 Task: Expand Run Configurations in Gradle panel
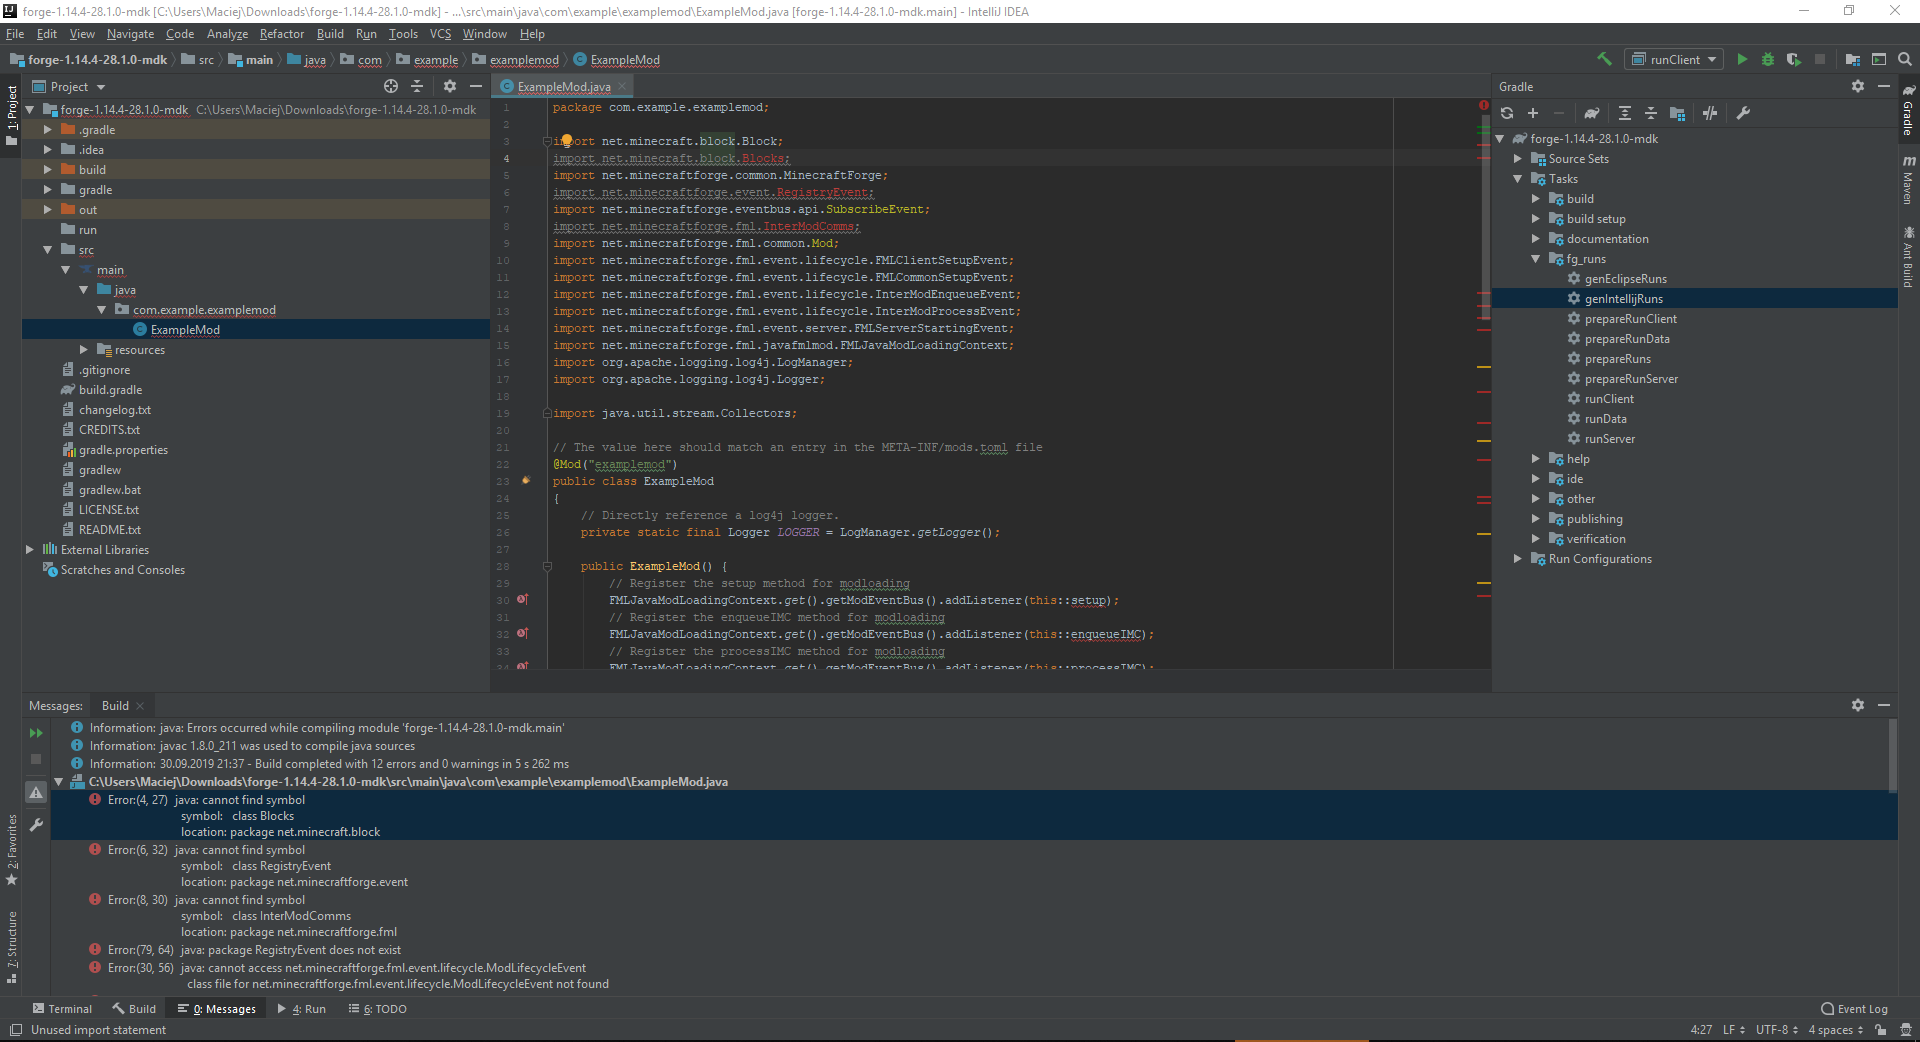1518,559
